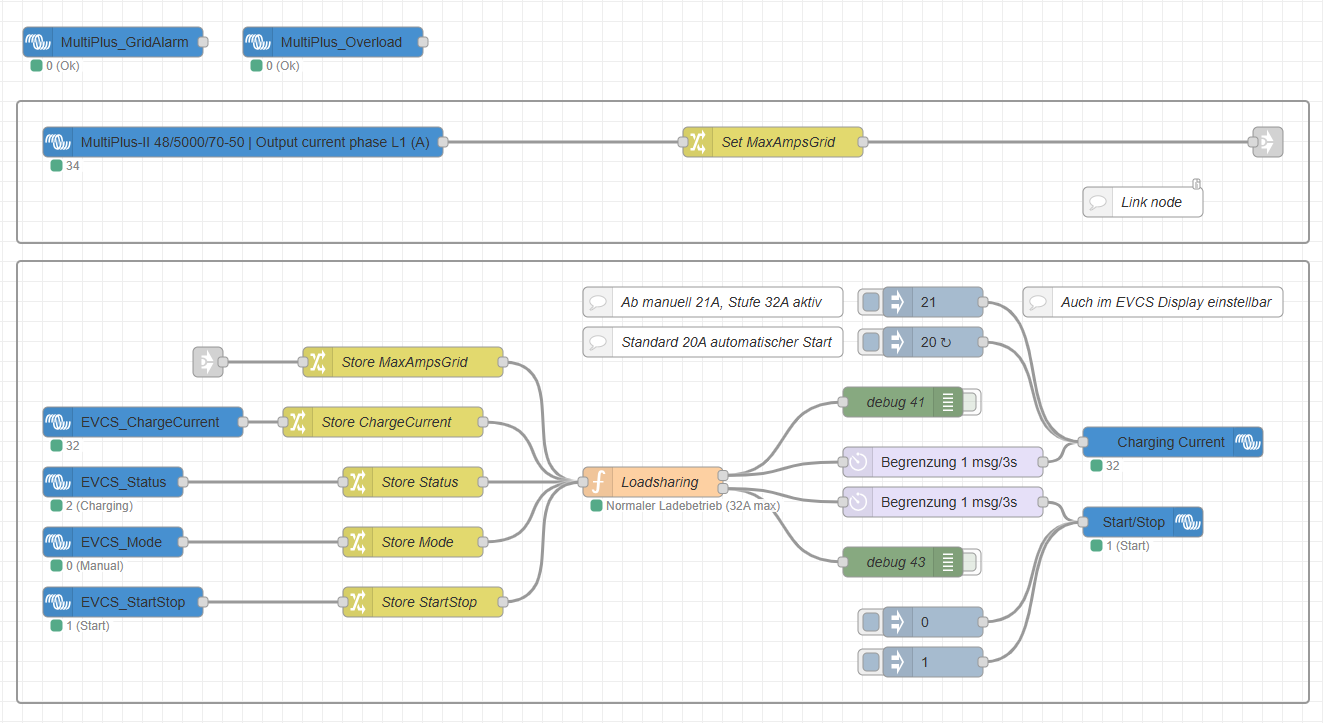Viewport: 1323px width, 723px height.
Task: Click the Store ChargeCurrent change icon
Action: [297, 422]
